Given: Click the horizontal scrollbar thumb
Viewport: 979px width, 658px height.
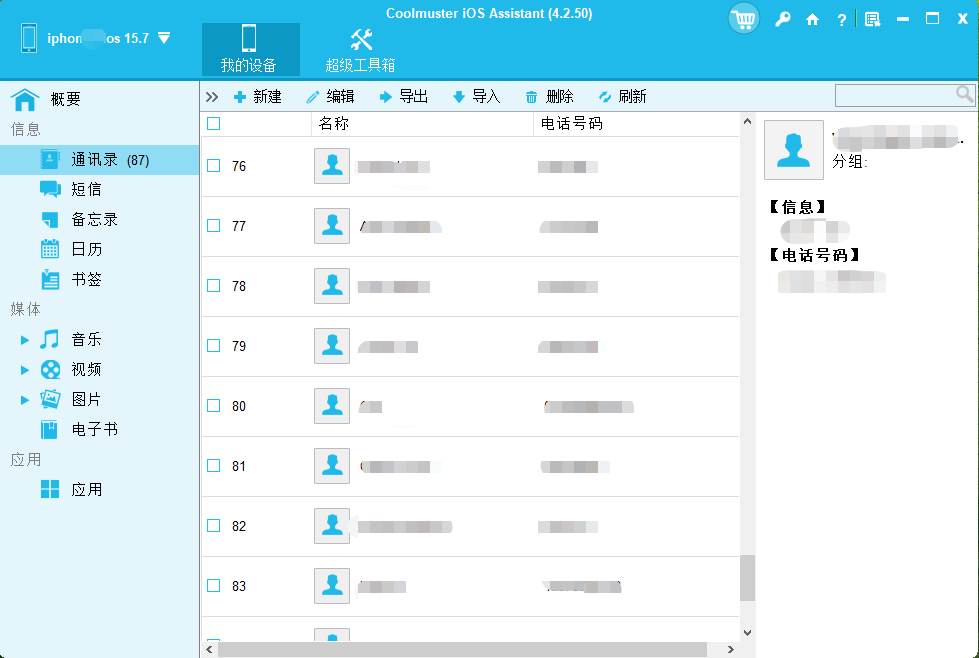Looking at the screenshot, I should click(463, 650).
